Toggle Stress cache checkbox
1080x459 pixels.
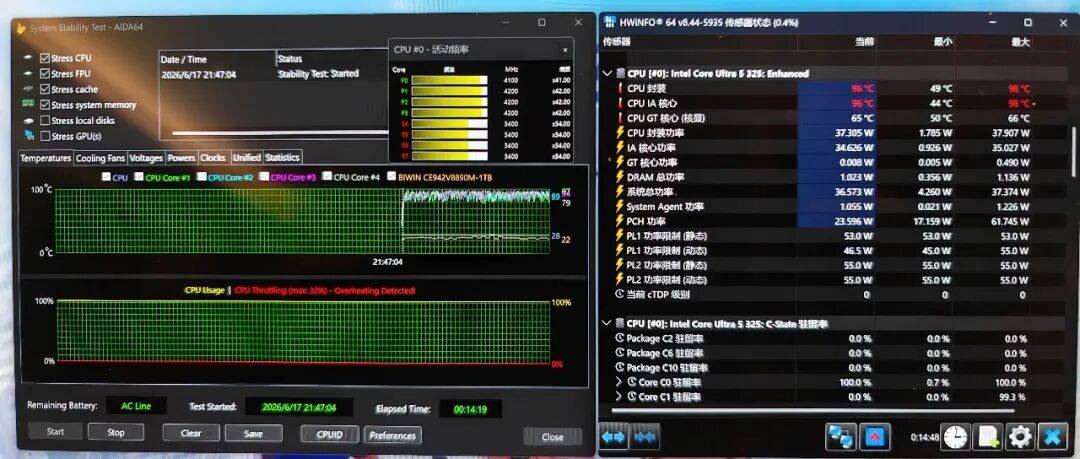pos(45,90)
